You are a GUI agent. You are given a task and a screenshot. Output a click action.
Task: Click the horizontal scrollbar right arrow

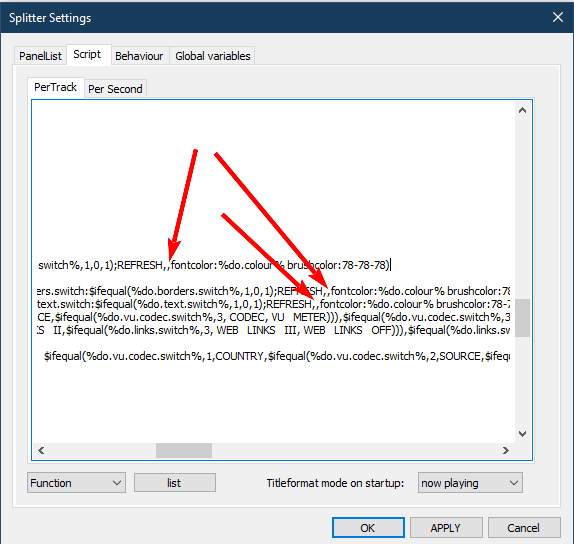point(506,450)
